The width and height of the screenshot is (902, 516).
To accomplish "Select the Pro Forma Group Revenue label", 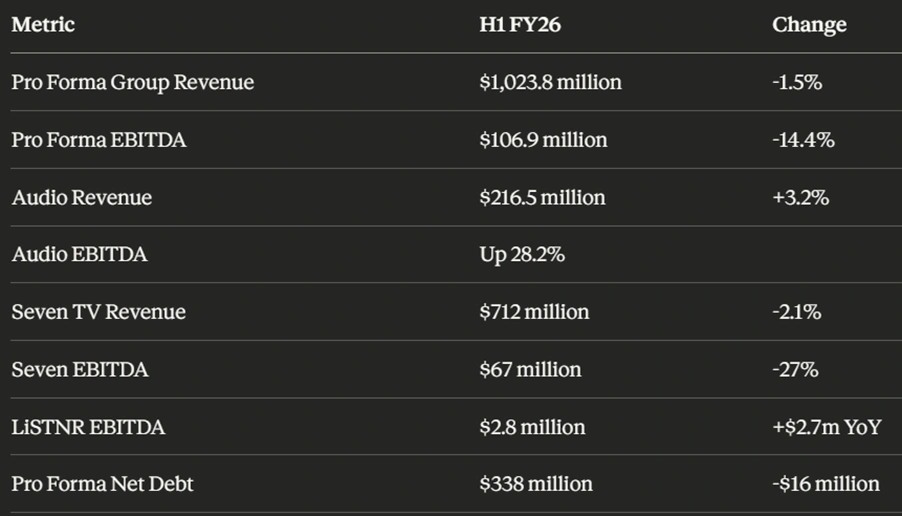I will (133, 82).
